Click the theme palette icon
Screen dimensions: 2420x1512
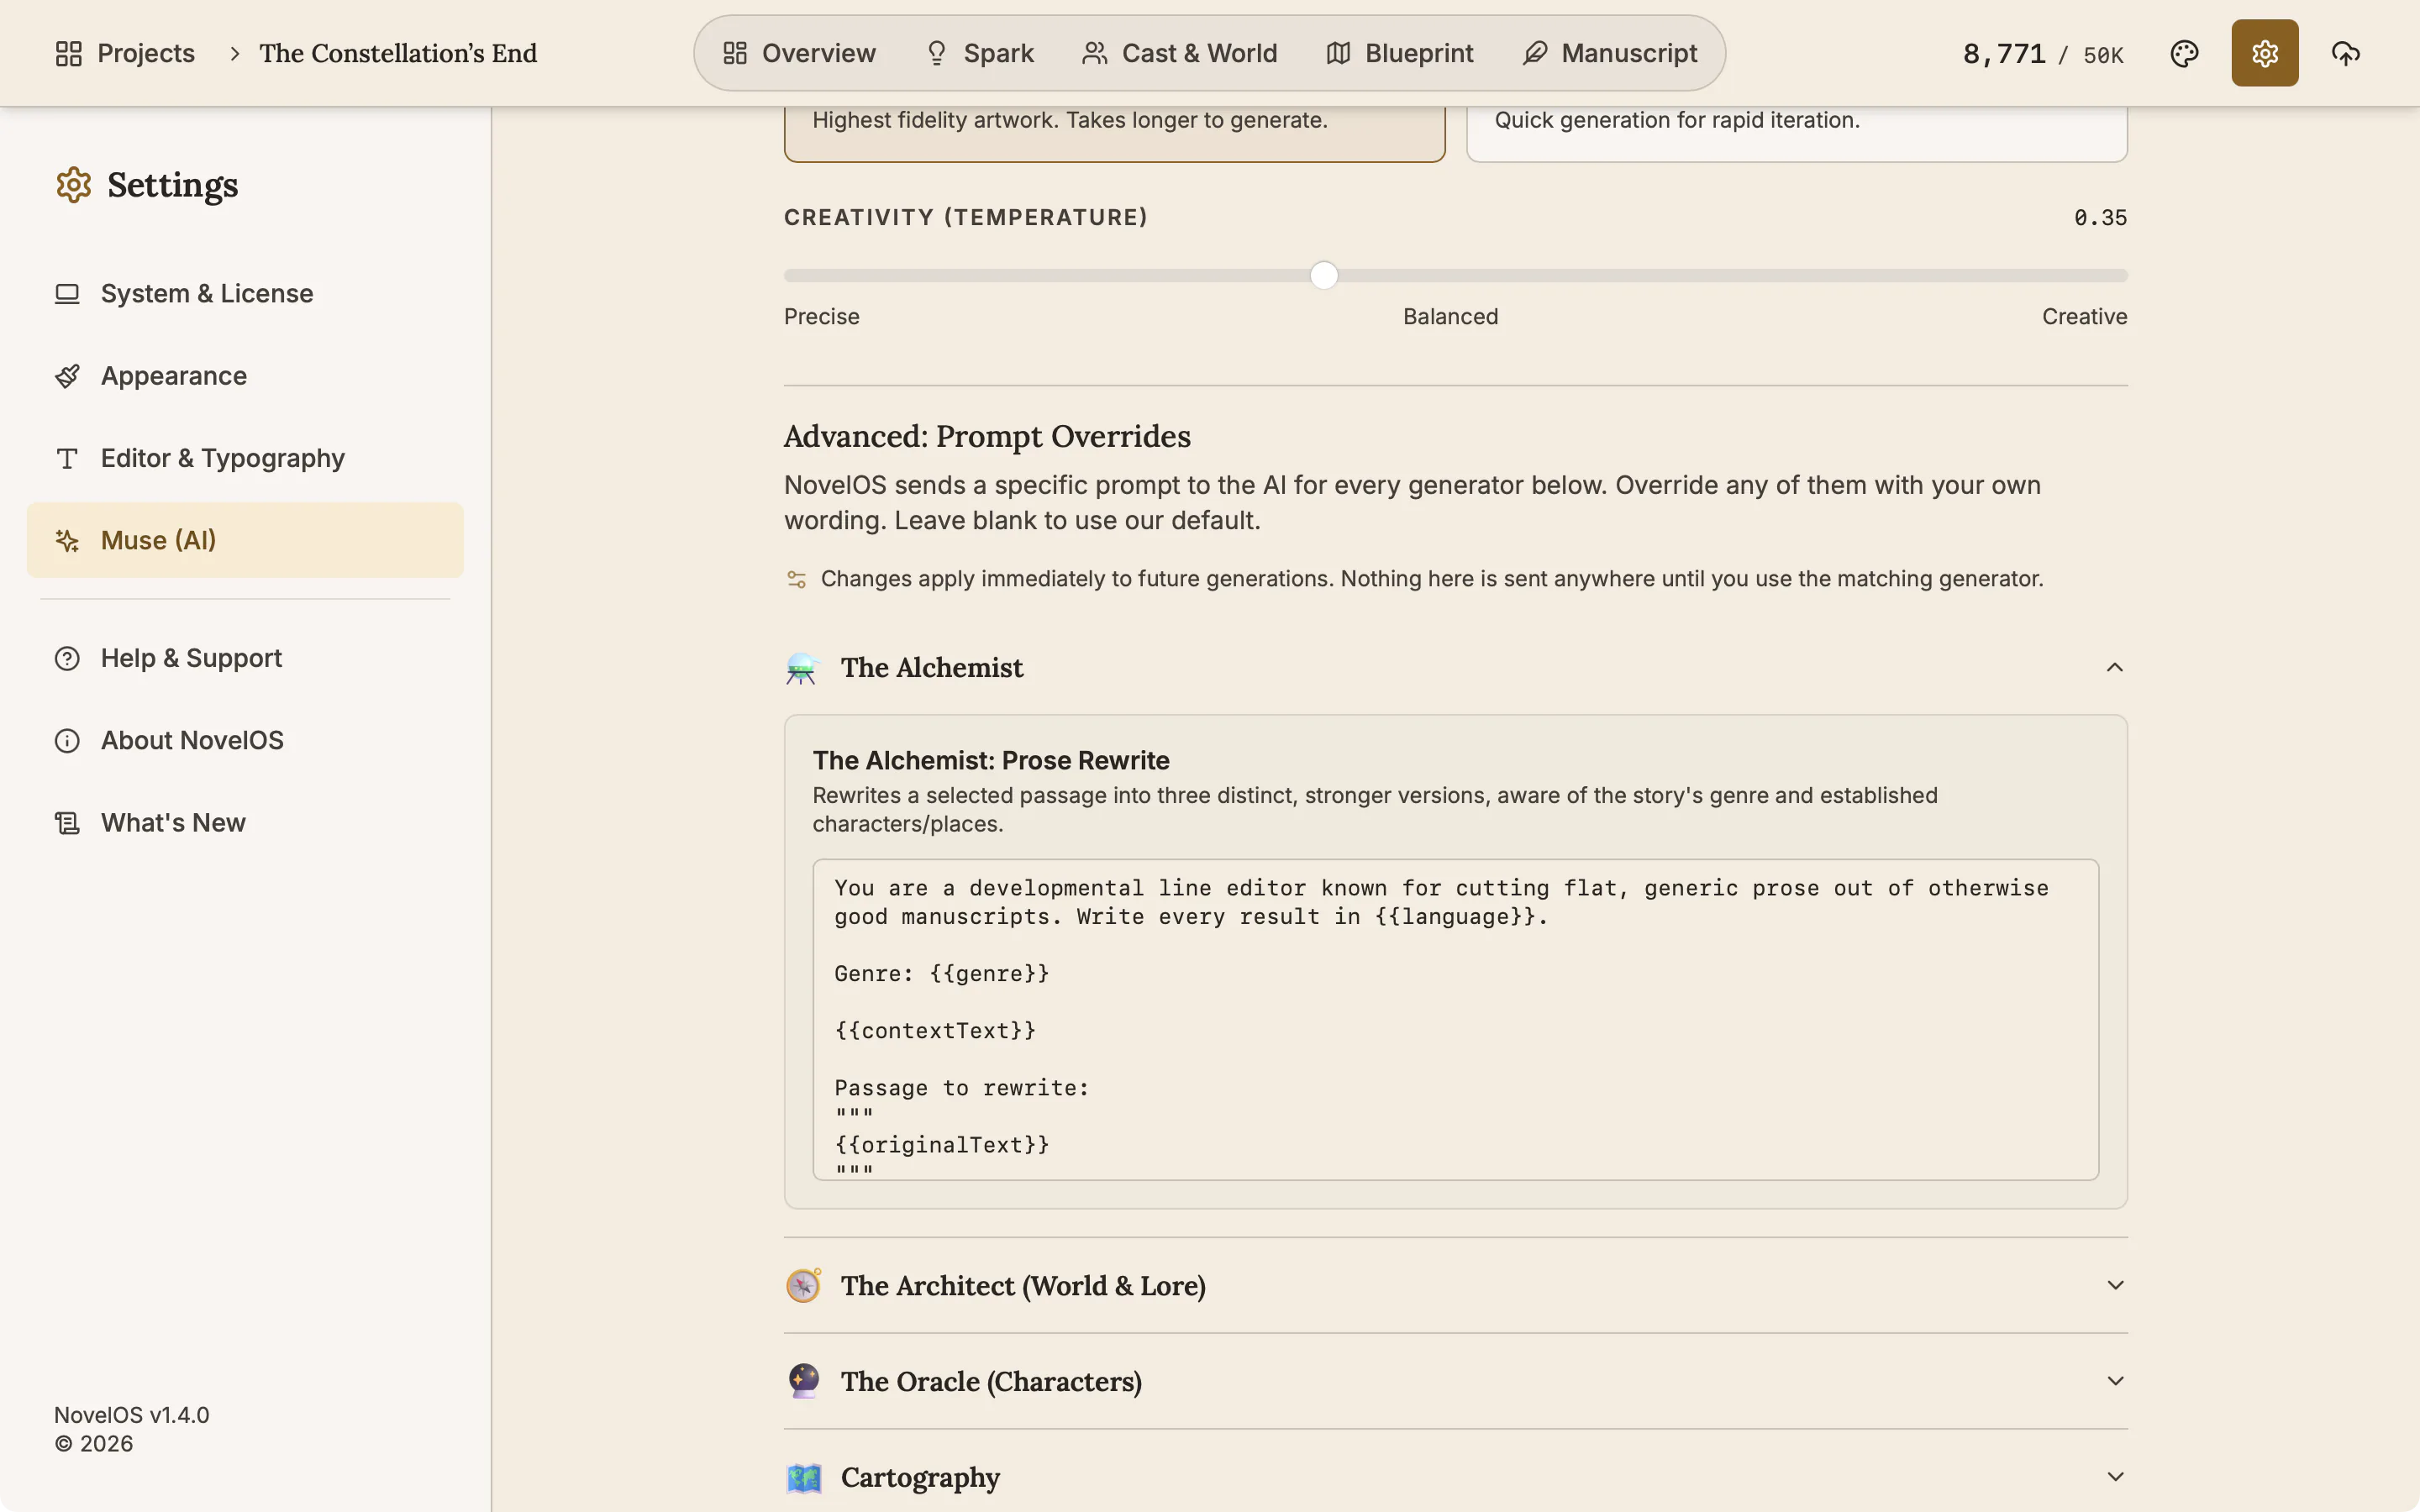[x=2184, y=53]
